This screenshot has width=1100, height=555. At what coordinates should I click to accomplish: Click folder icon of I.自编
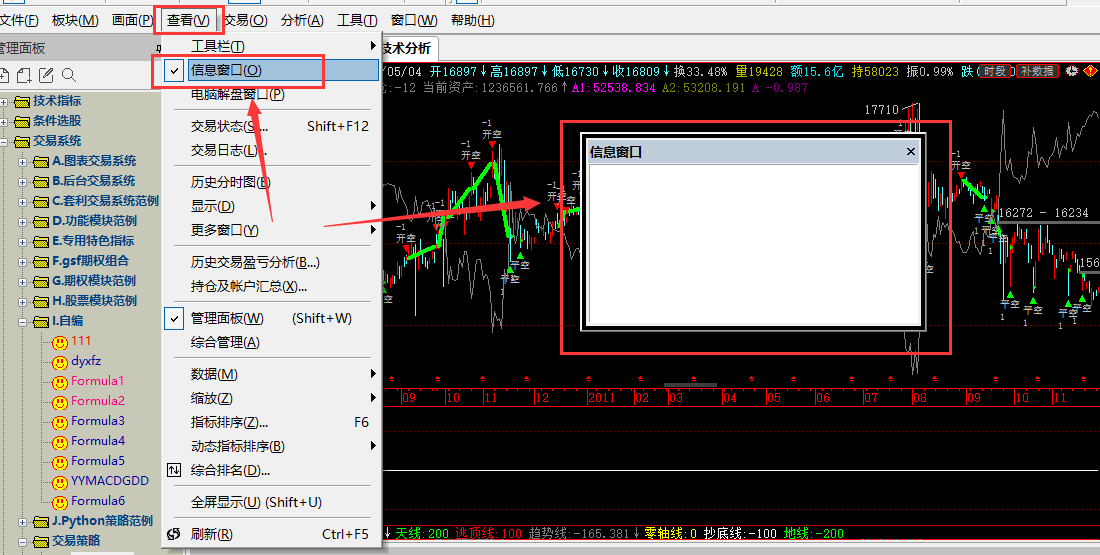41,321
